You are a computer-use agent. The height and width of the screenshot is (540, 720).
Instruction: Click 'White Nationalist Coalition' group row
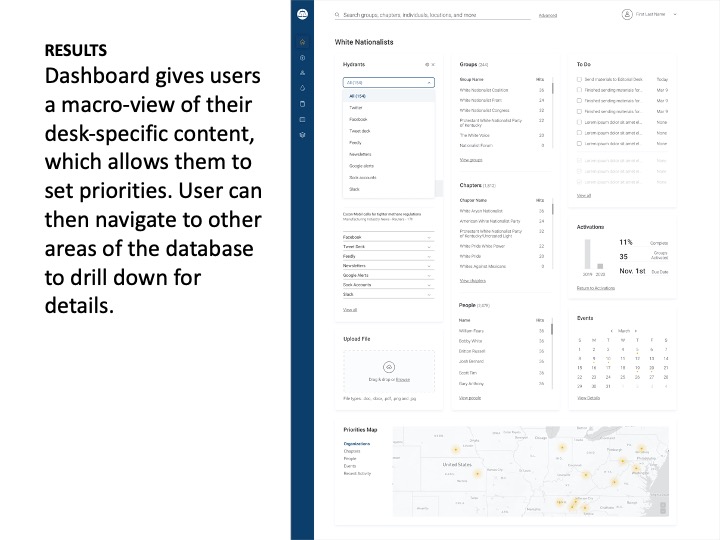click(x=502, y=90)
